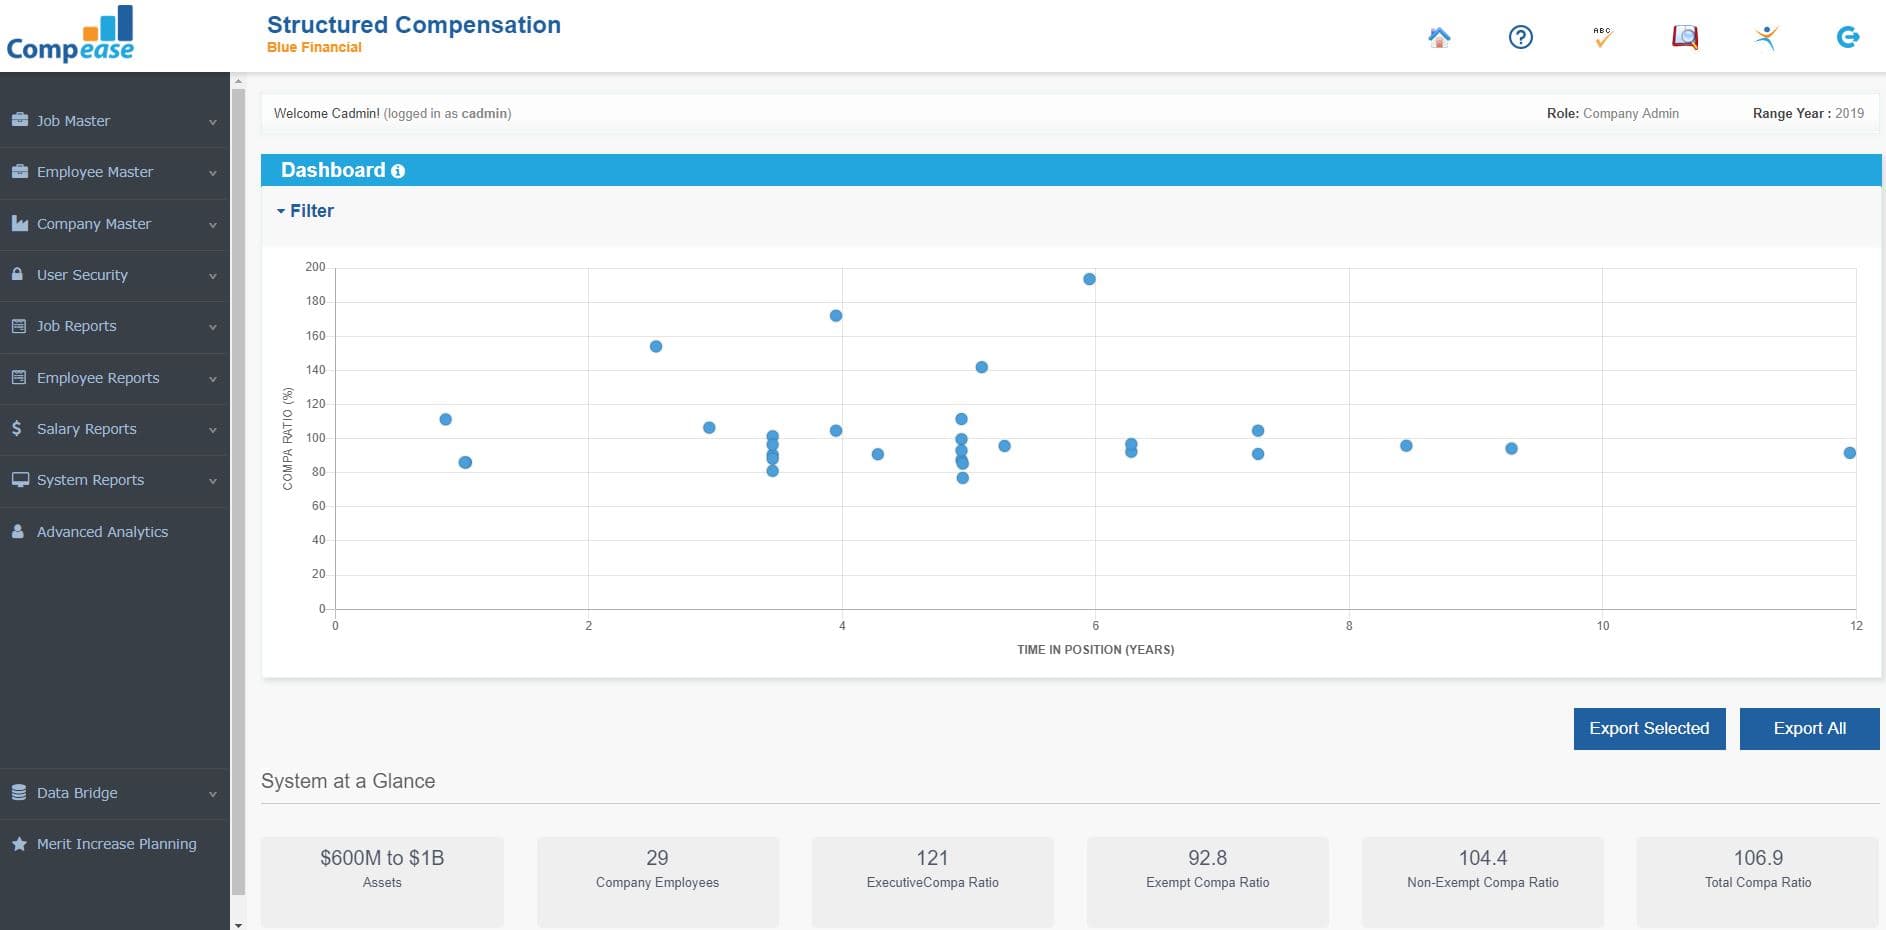Viewport: 1886px width, 930px height.
Task: Select the highest compa ratio data point
Action: [1089, 279]
